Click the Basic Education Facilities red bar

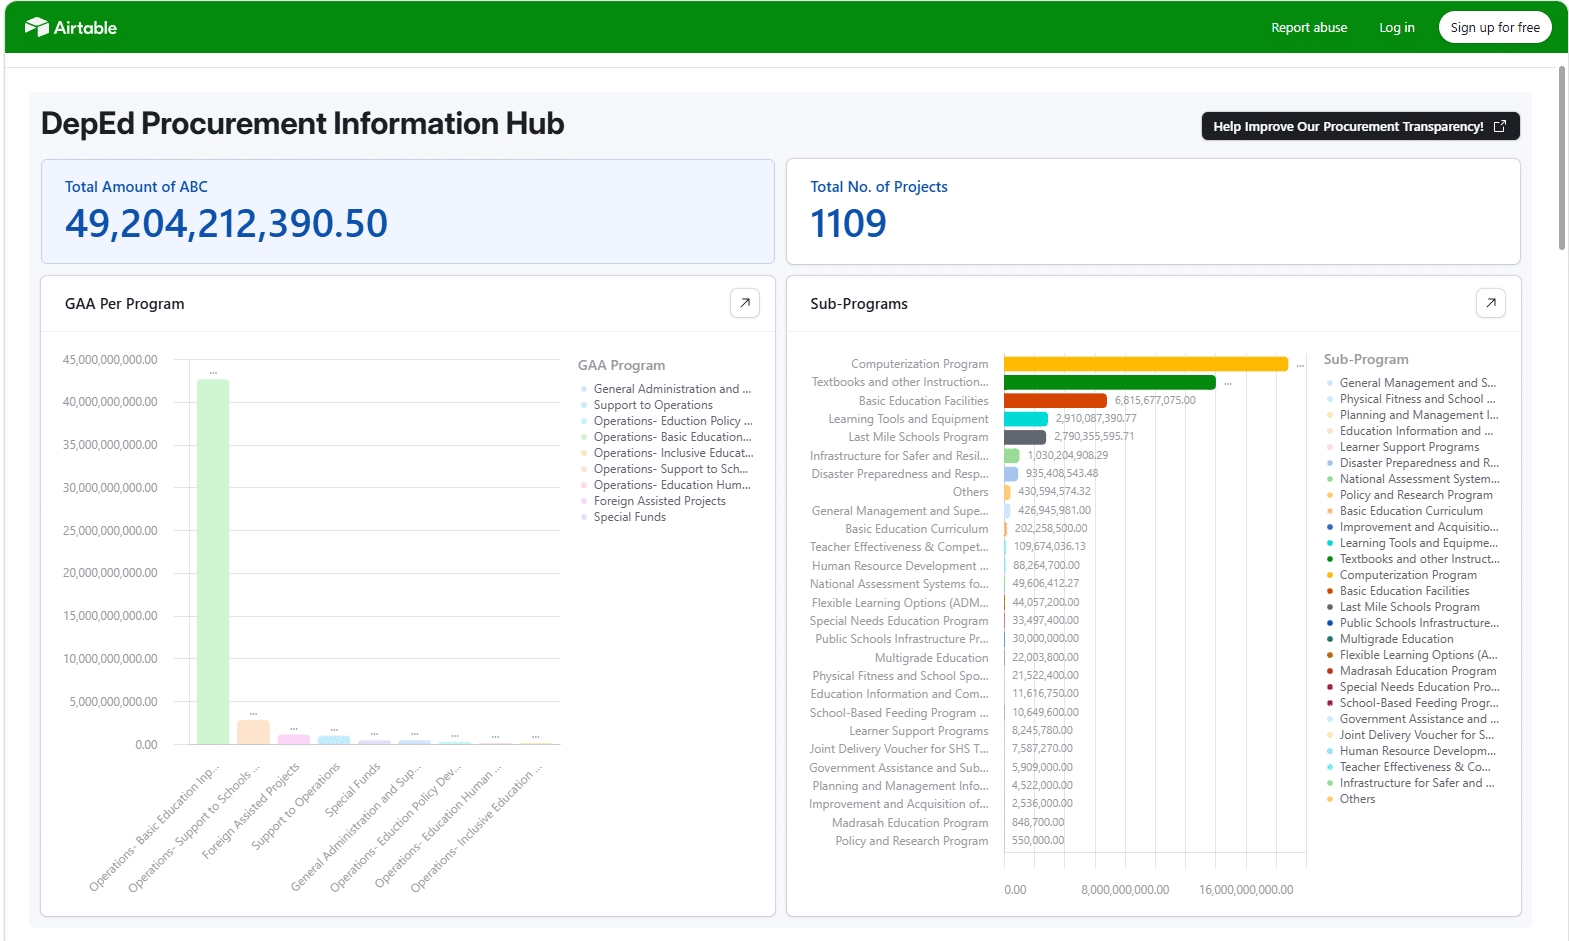(1055, 400)
